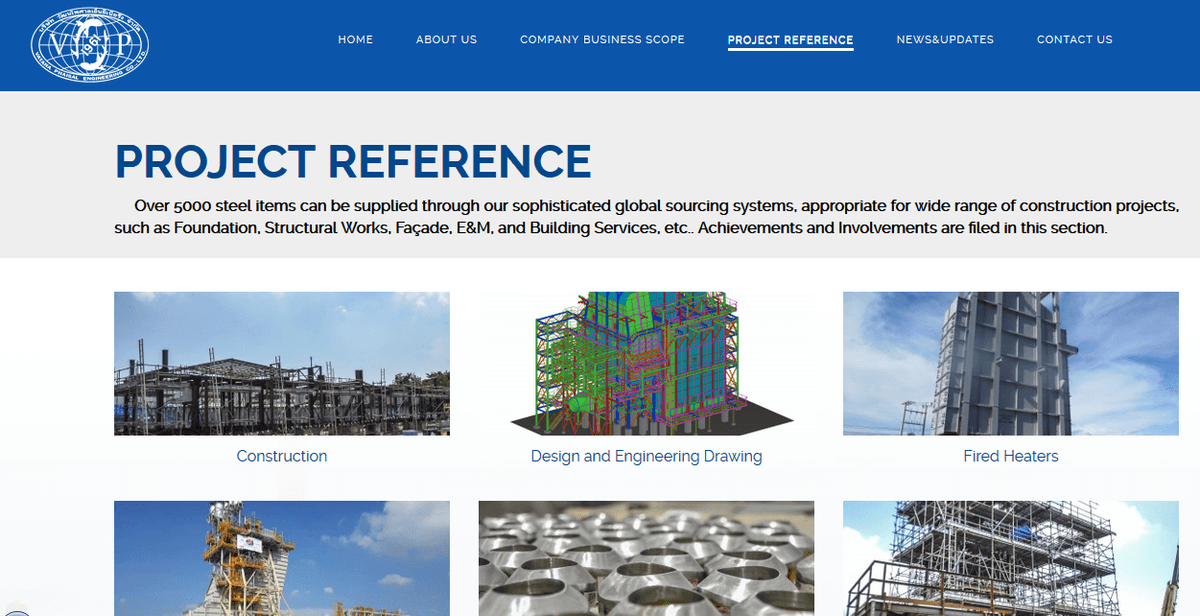This screenshot has height=616, width=1200.
Task: Open the Construction caption link
Action: click(x=282, y=456)
